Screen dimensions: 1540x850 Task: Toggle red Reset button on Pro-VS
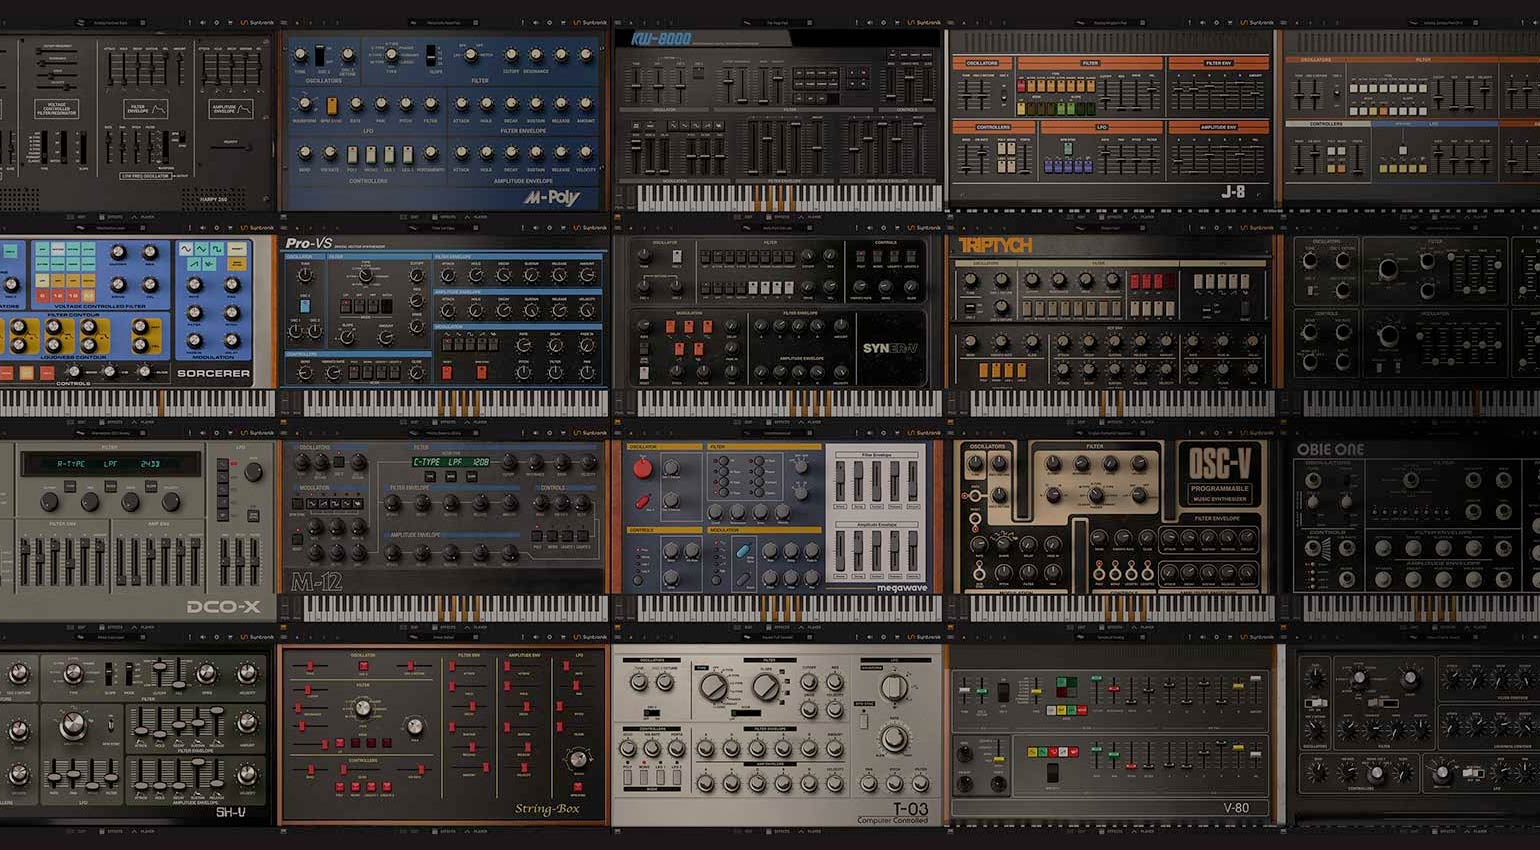point(447,372)
